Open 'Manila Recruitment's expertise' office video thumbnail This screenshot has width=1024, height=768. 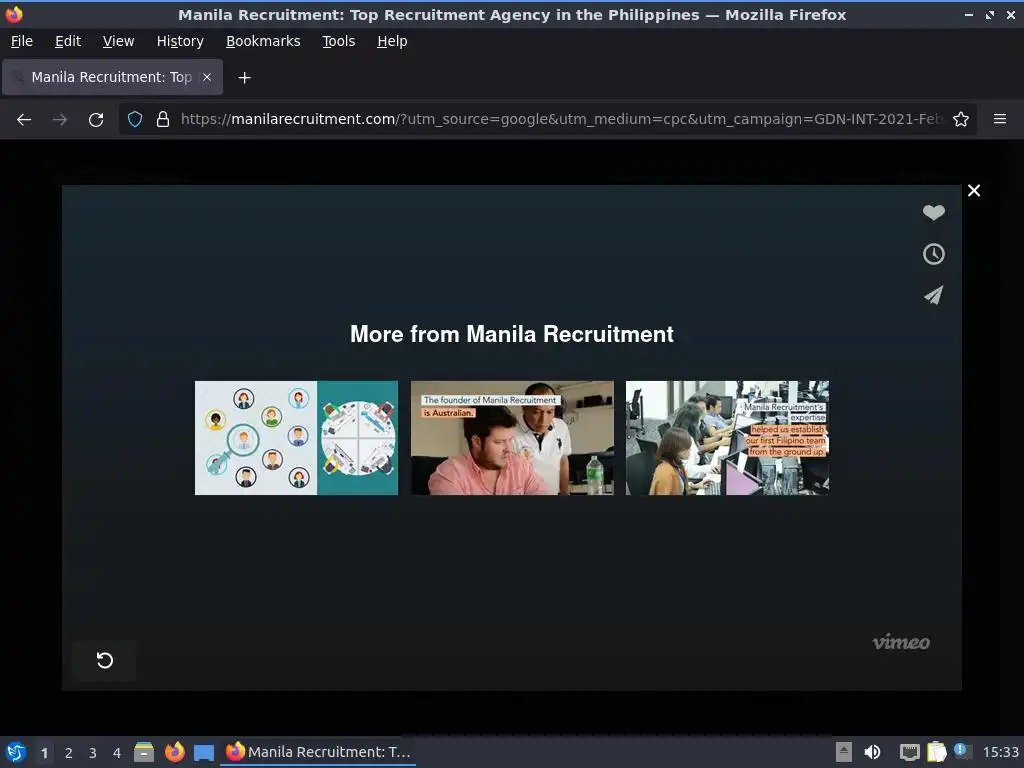click(727, 438)
